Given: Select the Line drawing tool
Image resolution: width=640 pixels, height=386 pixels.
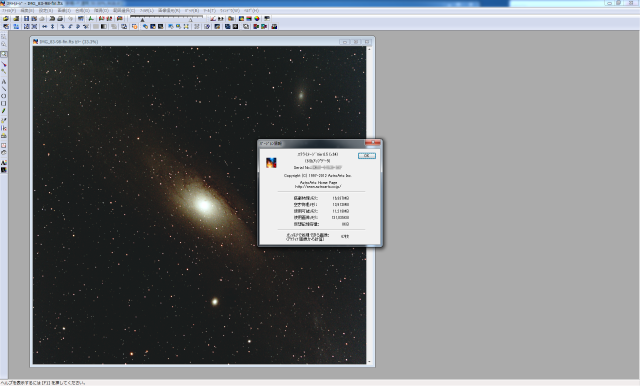Looking at the screenshot, I should coord(4,89).
